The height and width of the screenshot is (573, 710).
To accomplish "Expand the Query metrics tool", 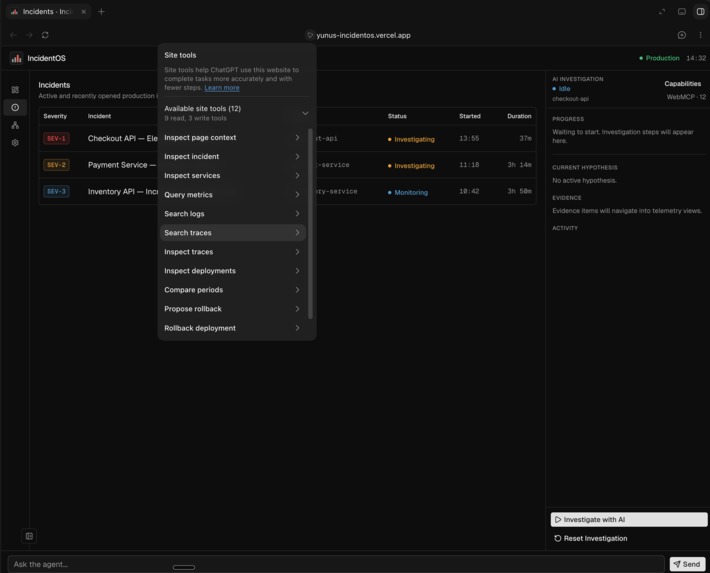I will click(x=233, y=195).
